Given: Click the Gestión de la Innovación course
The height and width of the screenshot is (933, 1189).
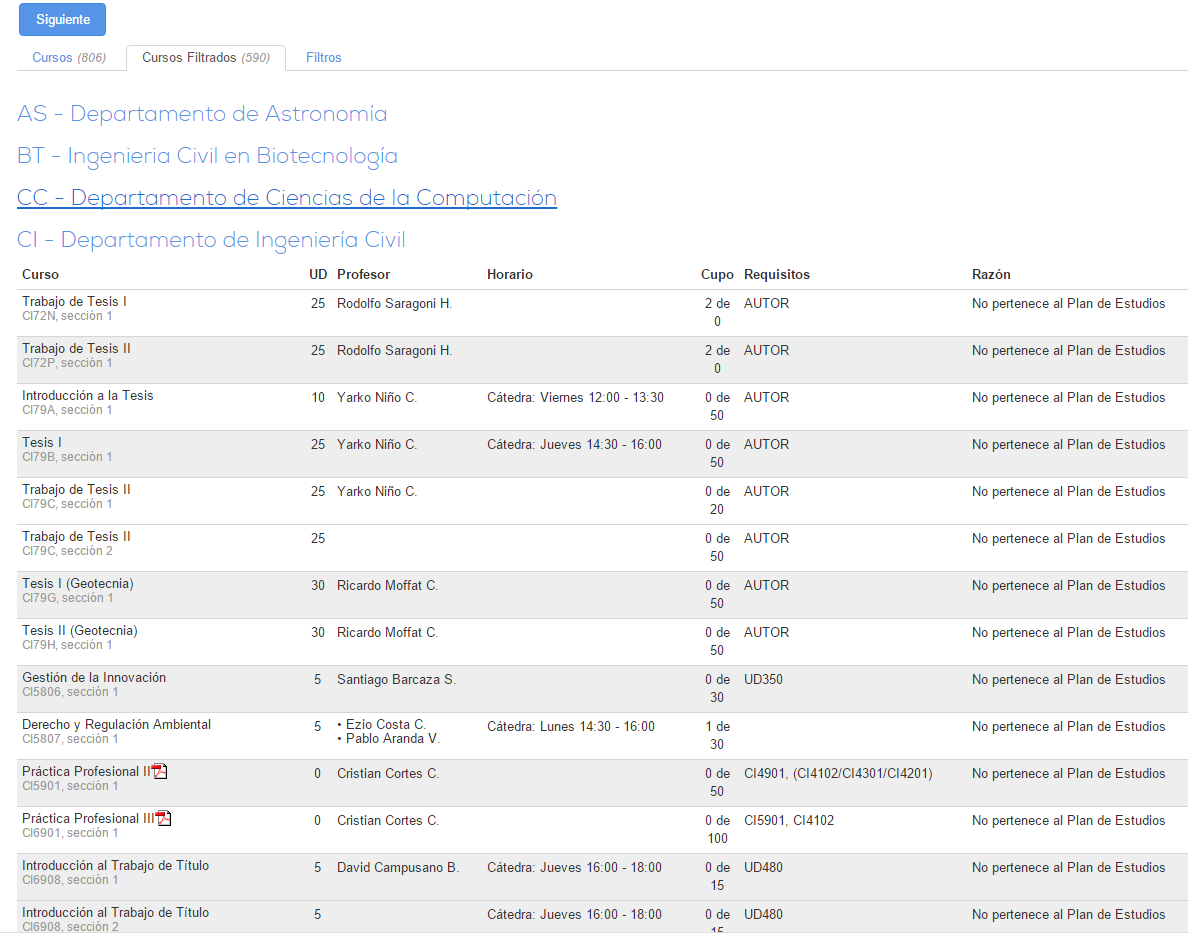Looking at the screenshot, I should (94, 678).
